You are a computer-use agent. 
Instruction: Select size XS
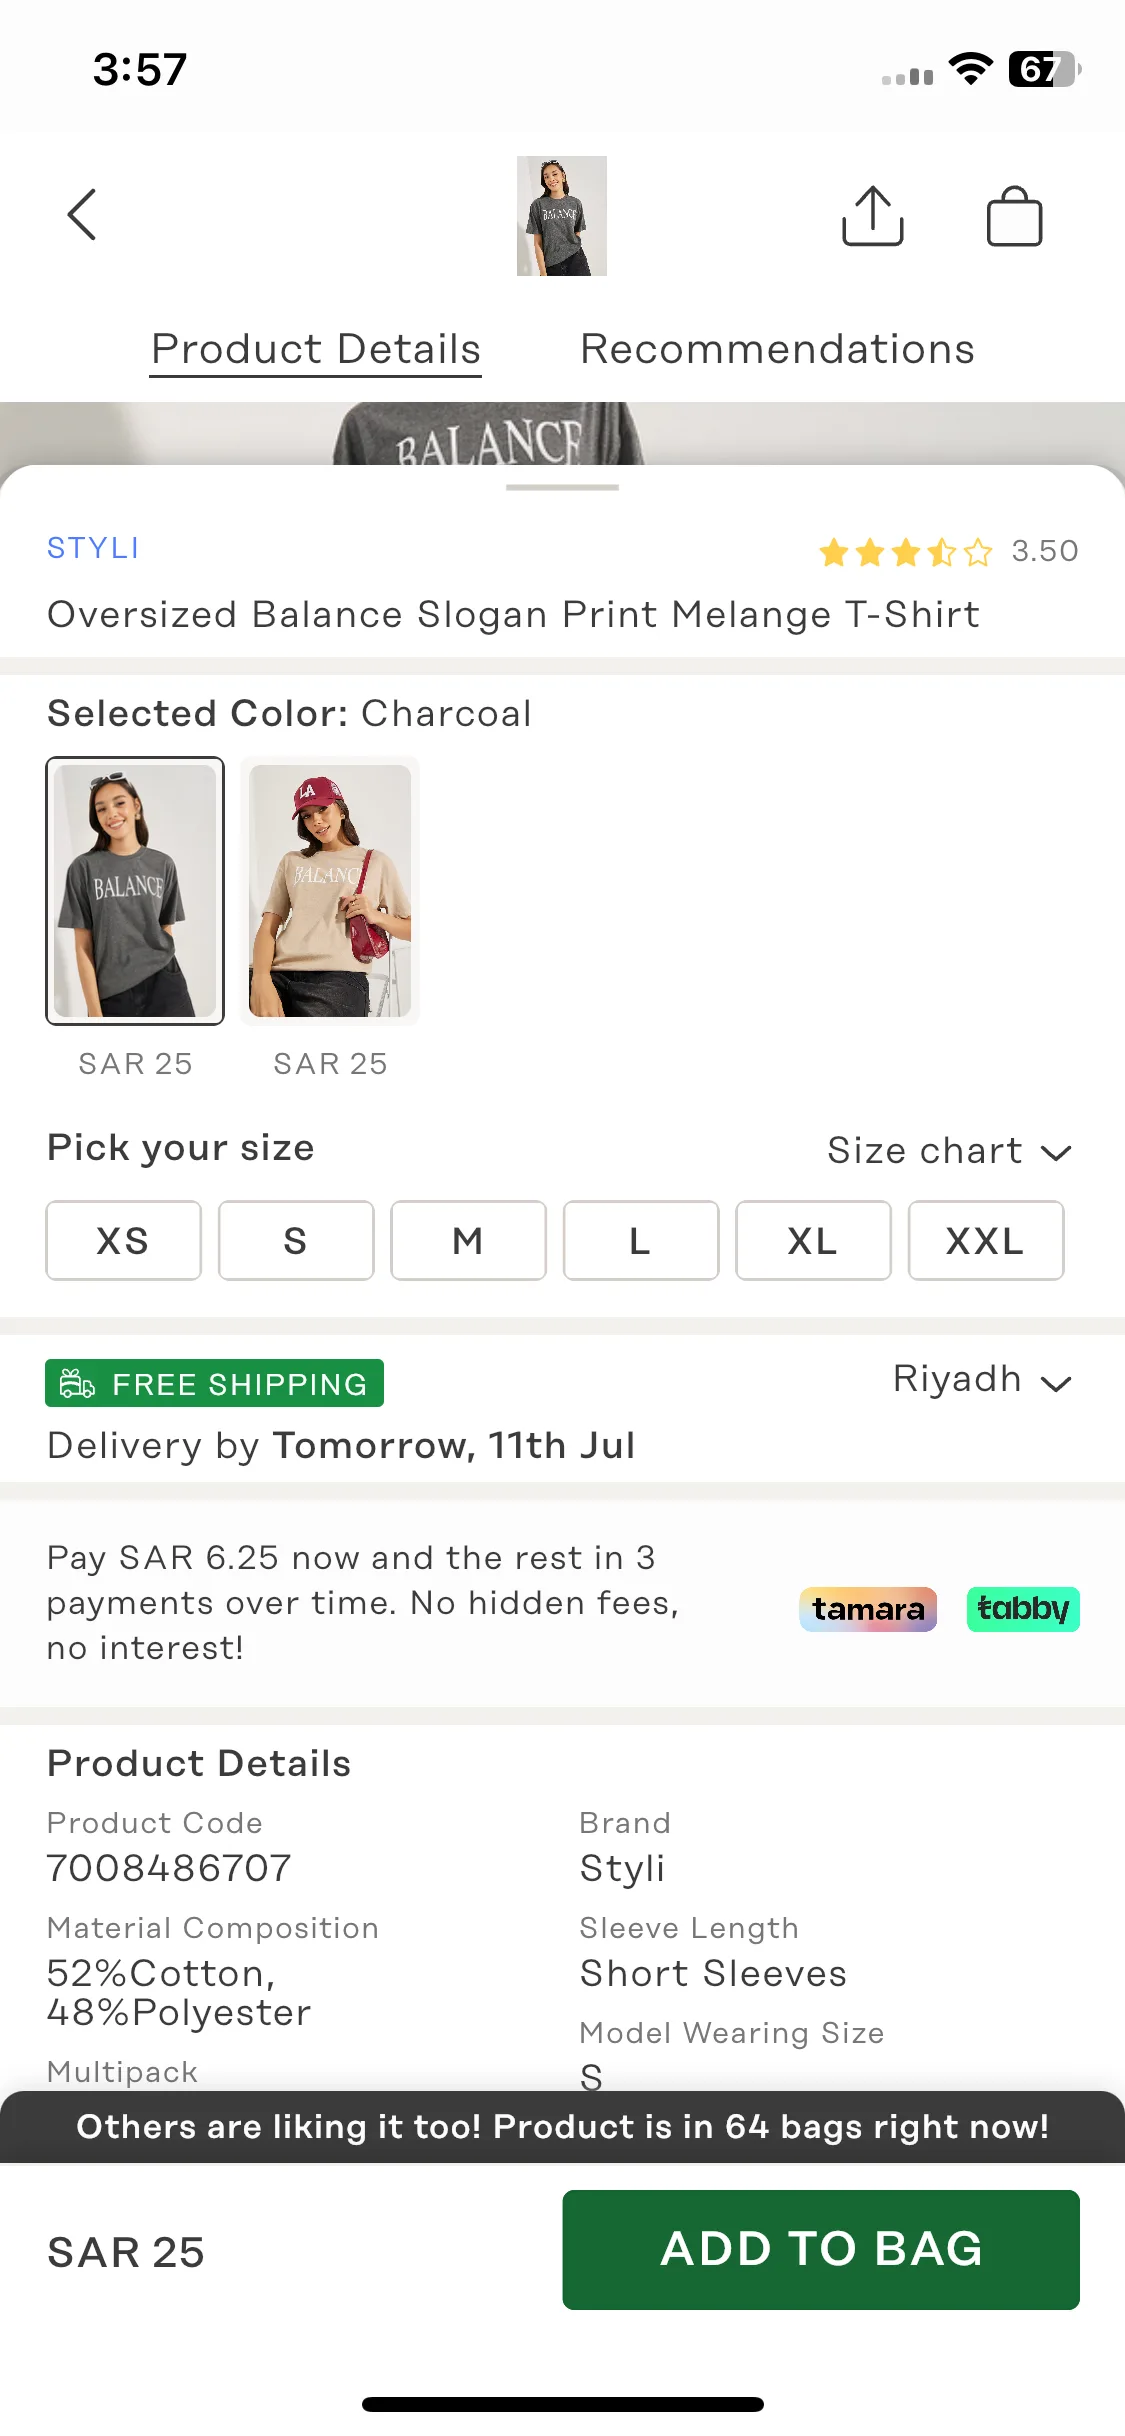123,1241
